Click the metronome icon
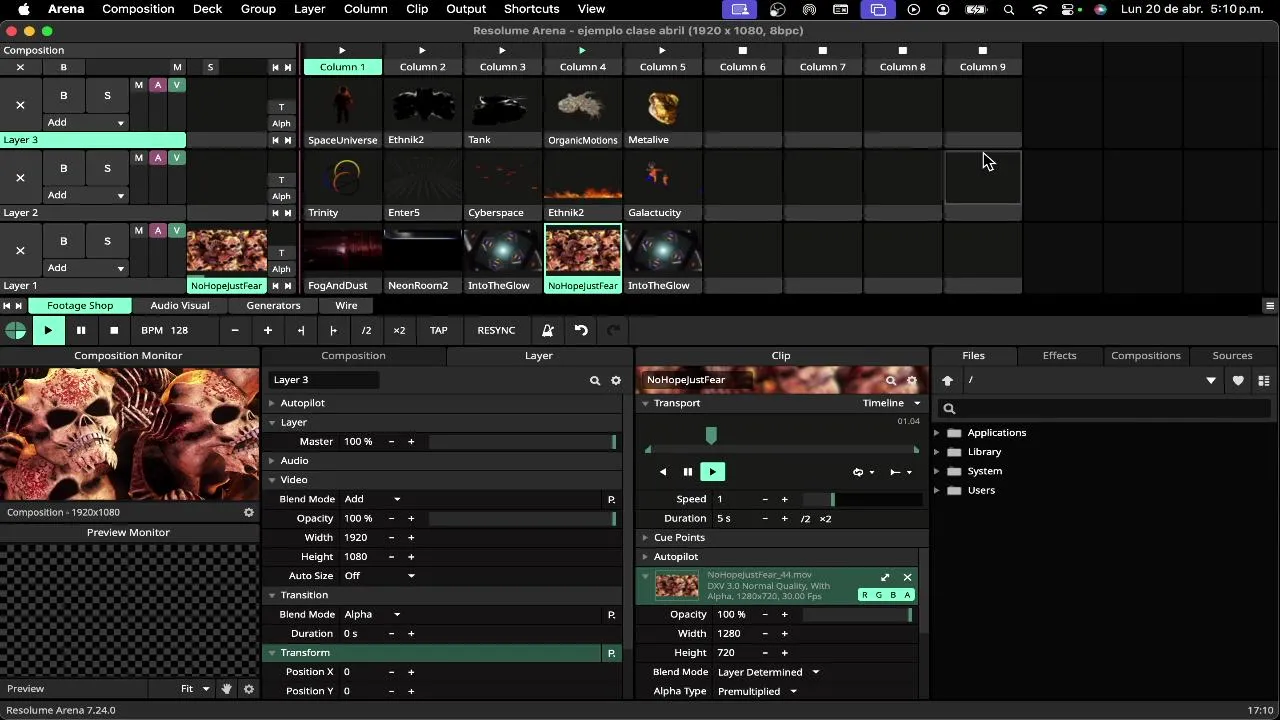Image resolution: width=1280 pixels, height=720 pixels. pyautogui.click(x=547, y=331)
